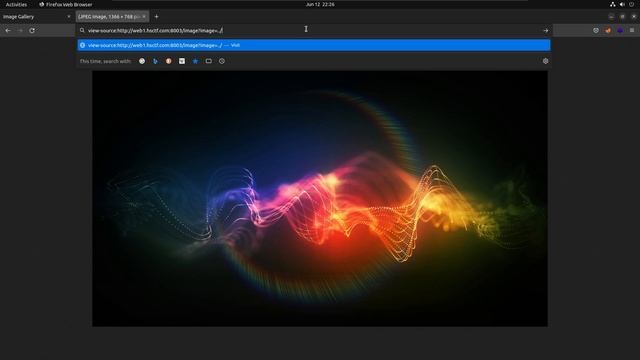The height and width of the screenshot is (360, 640).
Task: Minimize the Firefox window
Action: [x=611, y=17]
